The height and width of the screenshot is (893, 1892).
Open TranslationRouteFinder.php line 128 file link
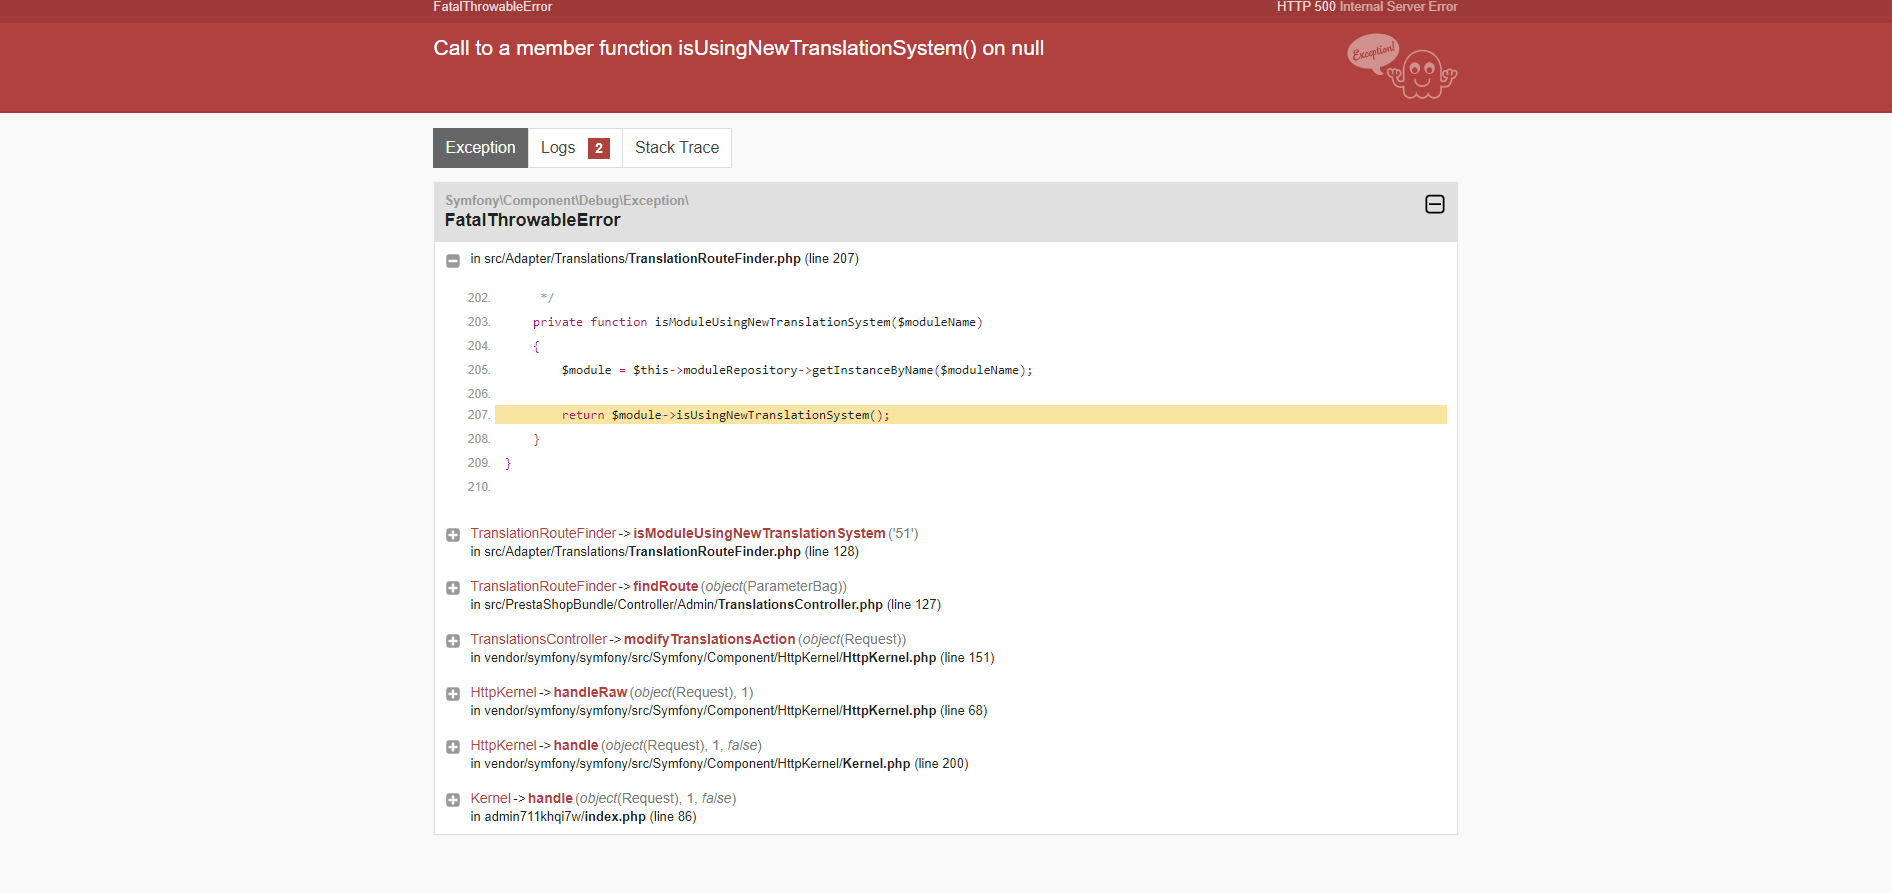click(664, 552)
